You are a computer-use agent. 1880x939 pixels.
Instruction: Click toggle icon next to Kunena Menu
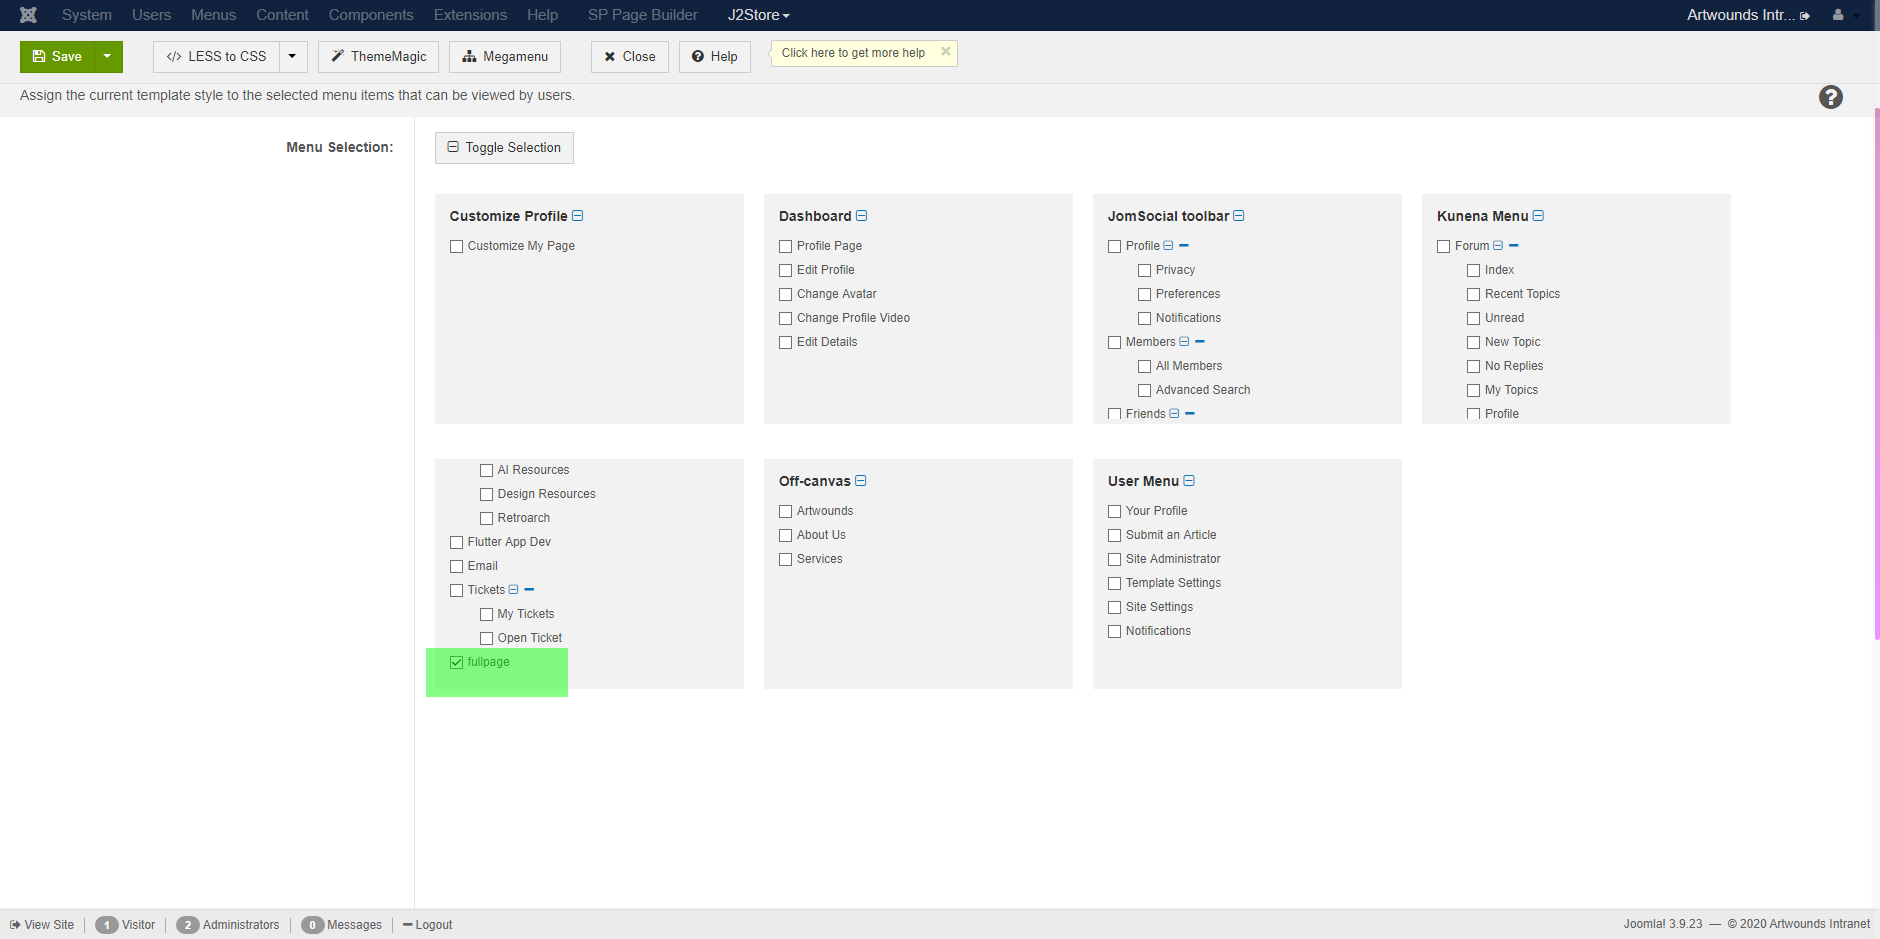pos(1538,216)
